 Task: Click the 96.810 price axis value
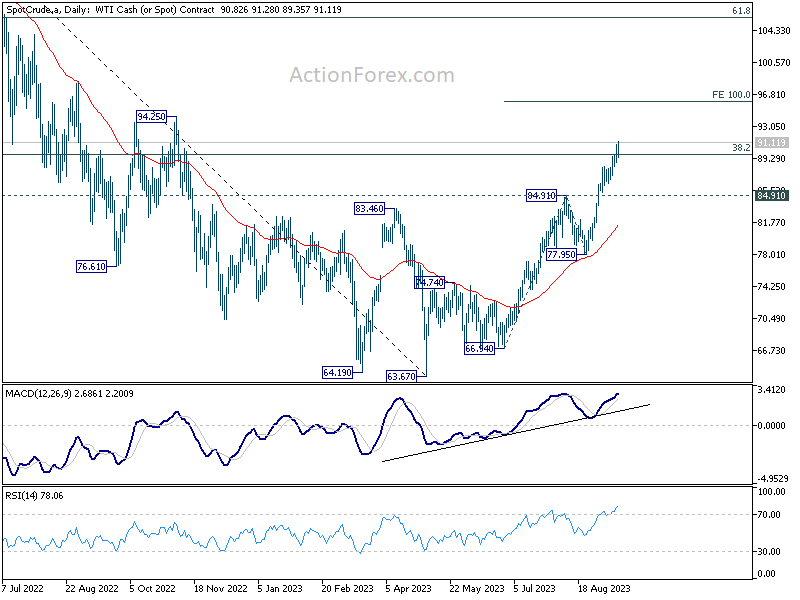click(x=773, y=94)
